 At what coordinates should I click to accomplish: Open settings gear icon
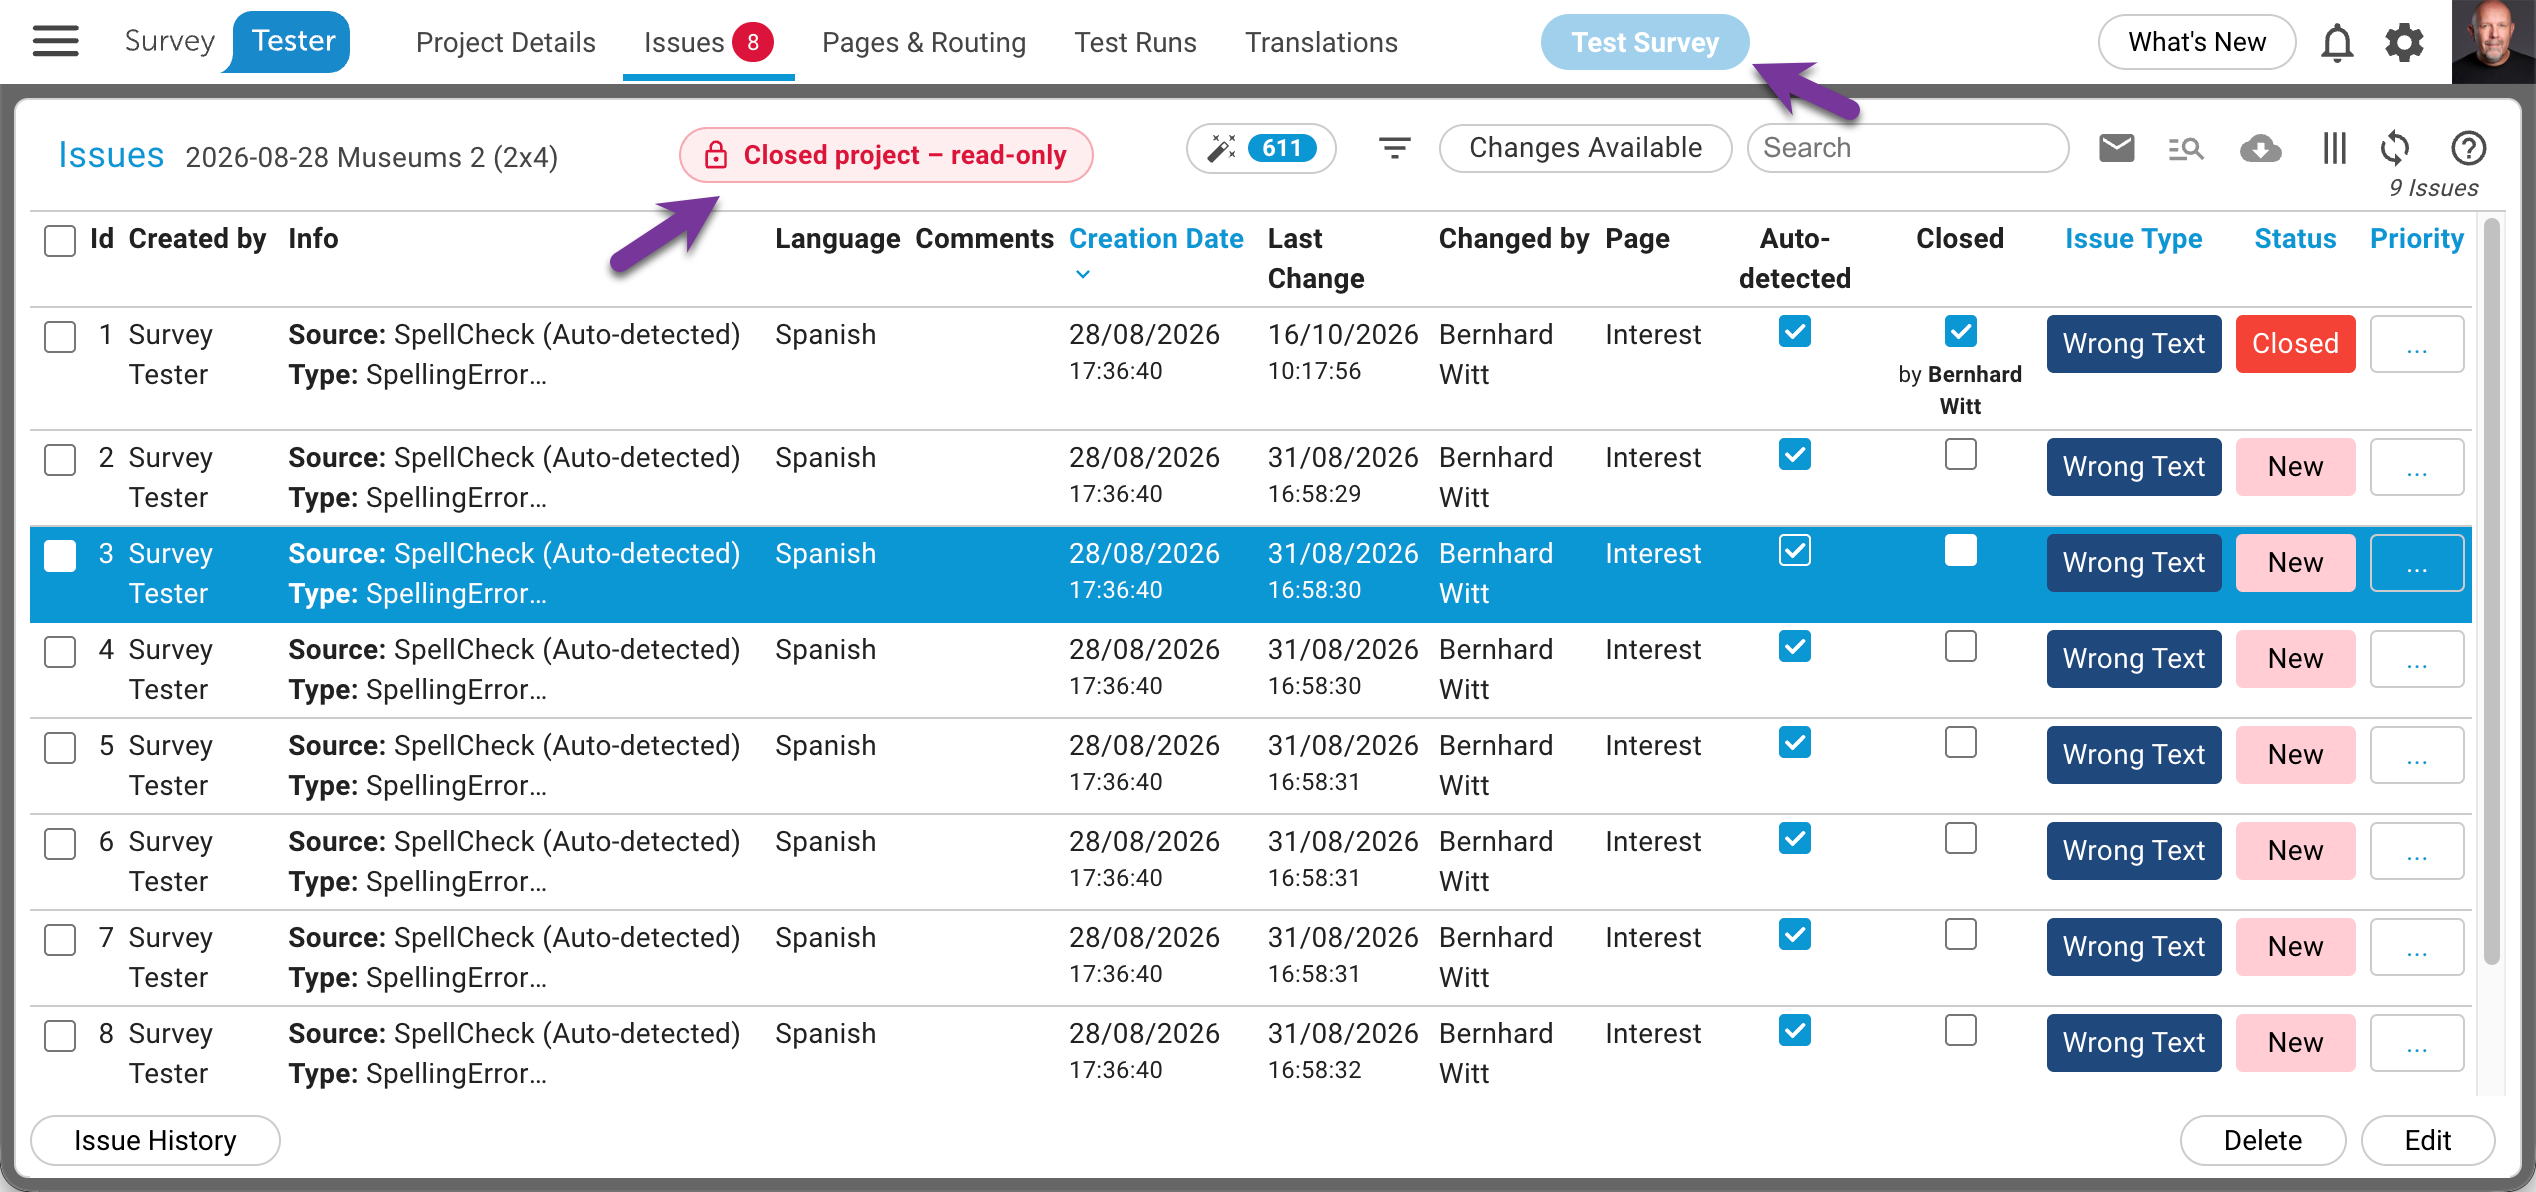pyautogui.click(x=2404, y=43)
